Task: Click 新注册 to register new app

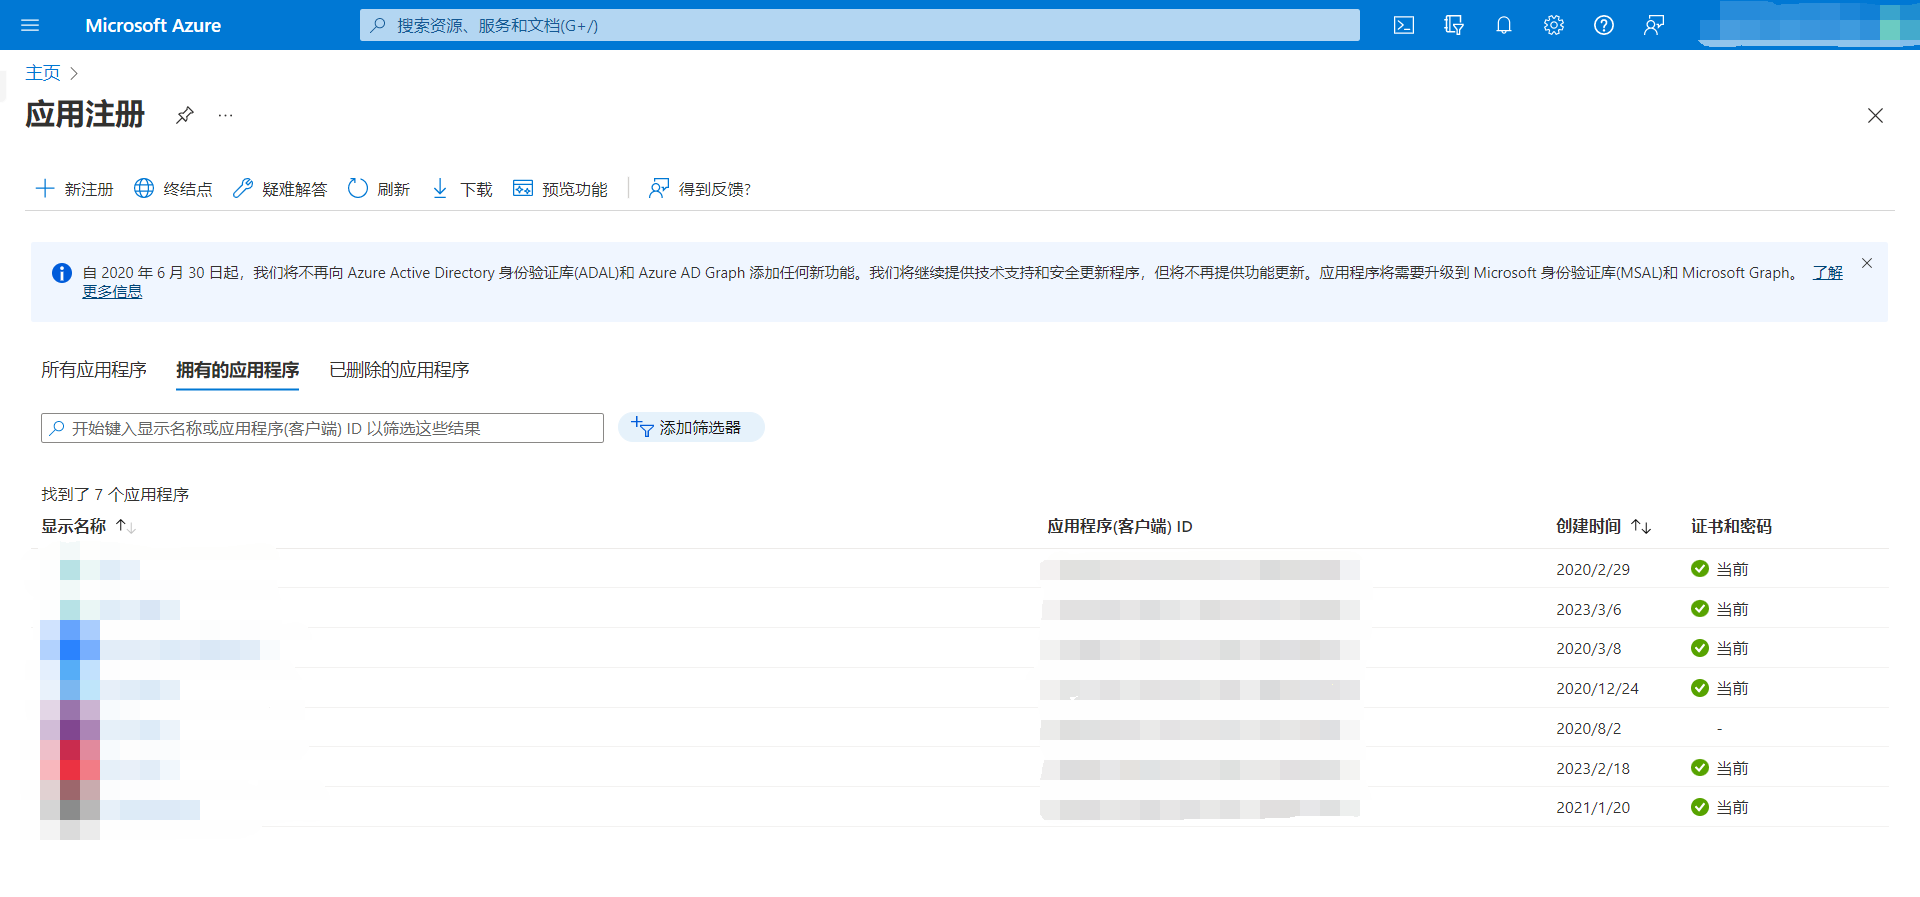Action: tap(75, 189)
